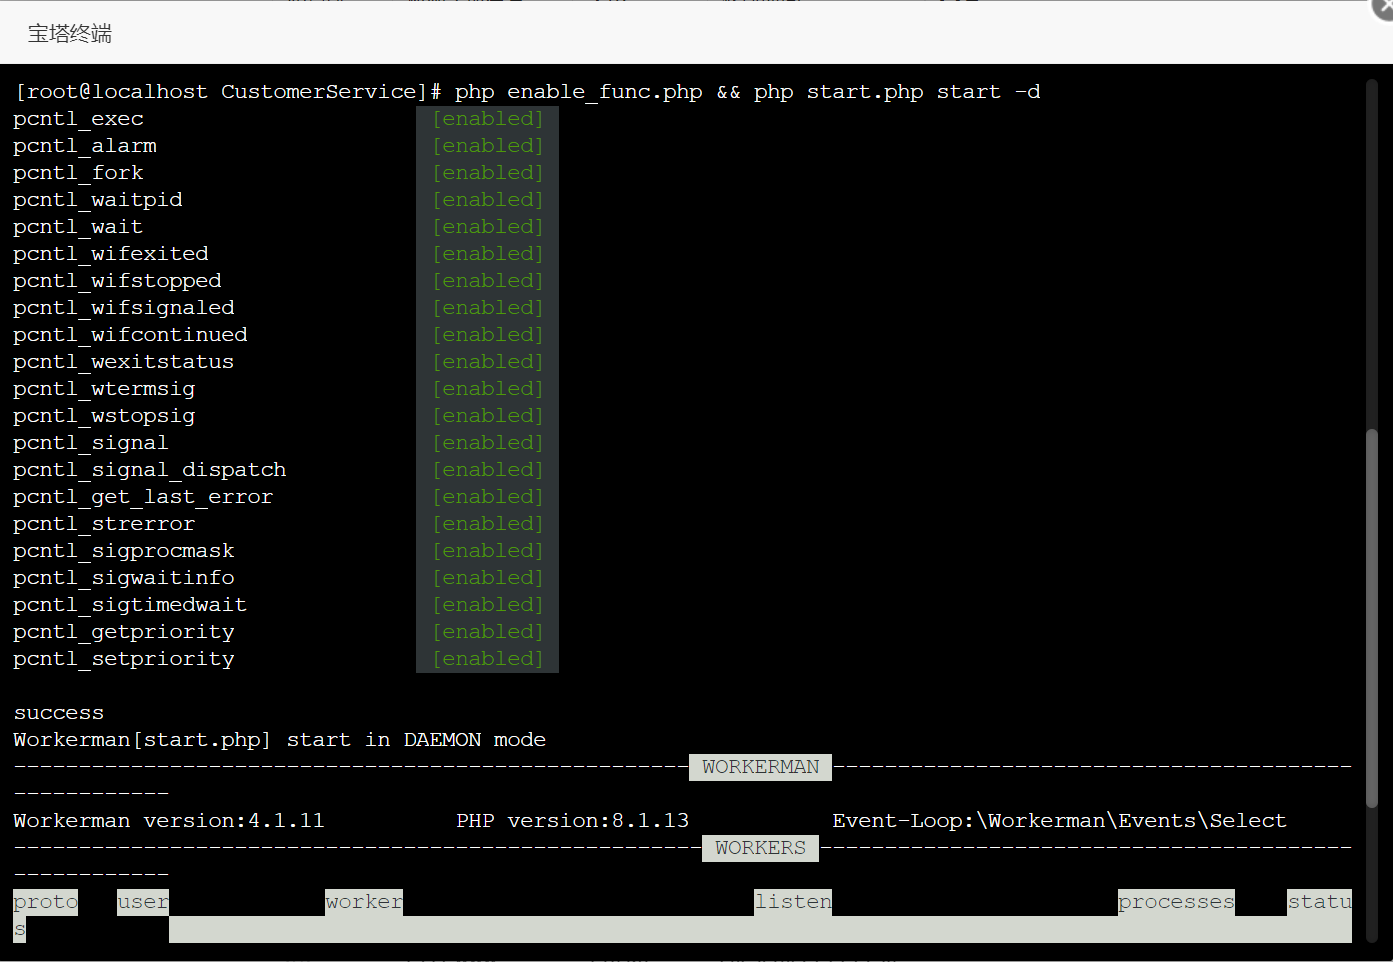Click [enabled] status beside pcntl_alarm

[x=488, y=146]
